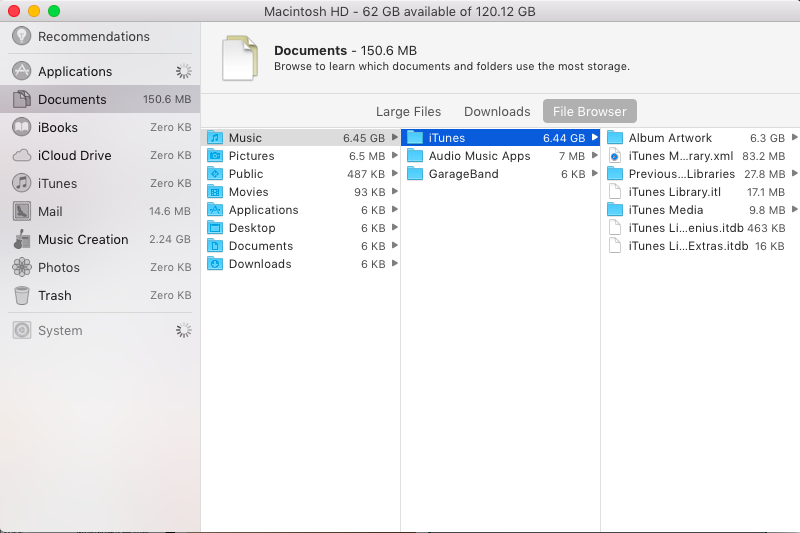Click the Previous Libraries folder icon
The height and width of the screenshot is (533, 800).
click(x=615, y=174)
